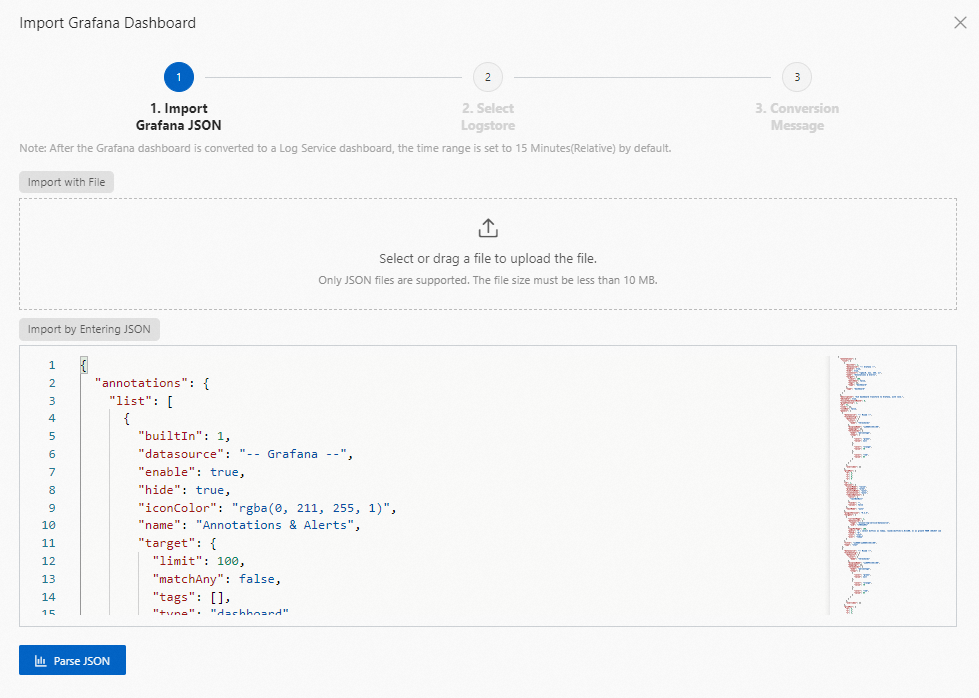Click 'Select or drag a file' upload text

coord(488,258)
